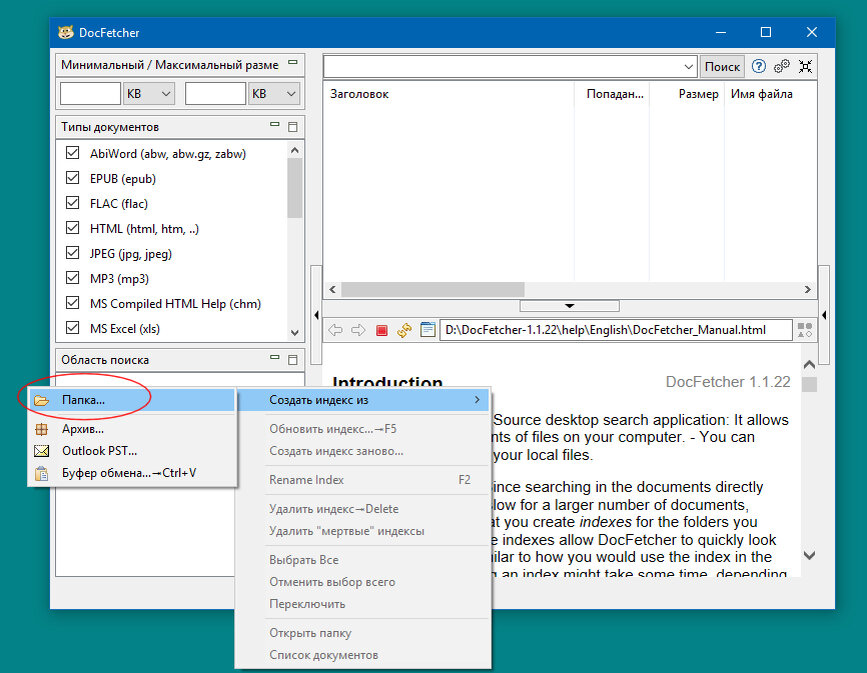Toggle the highlighting icon right of path field

(805, 330)
